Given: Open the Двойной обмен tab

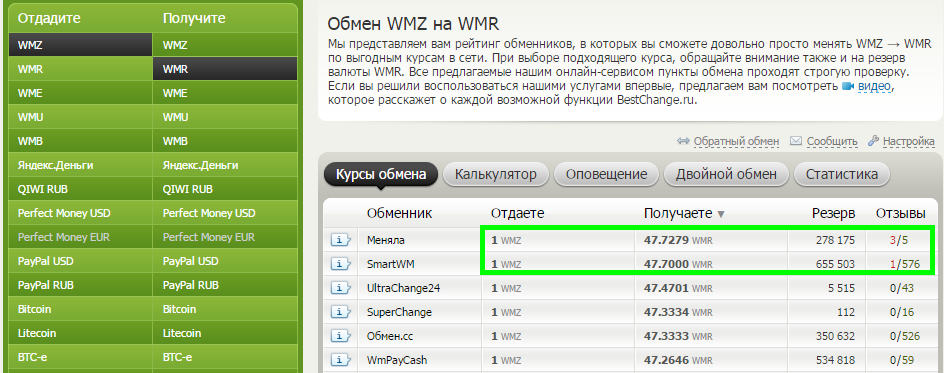Looking at the screenshot, I should point(726,174).
